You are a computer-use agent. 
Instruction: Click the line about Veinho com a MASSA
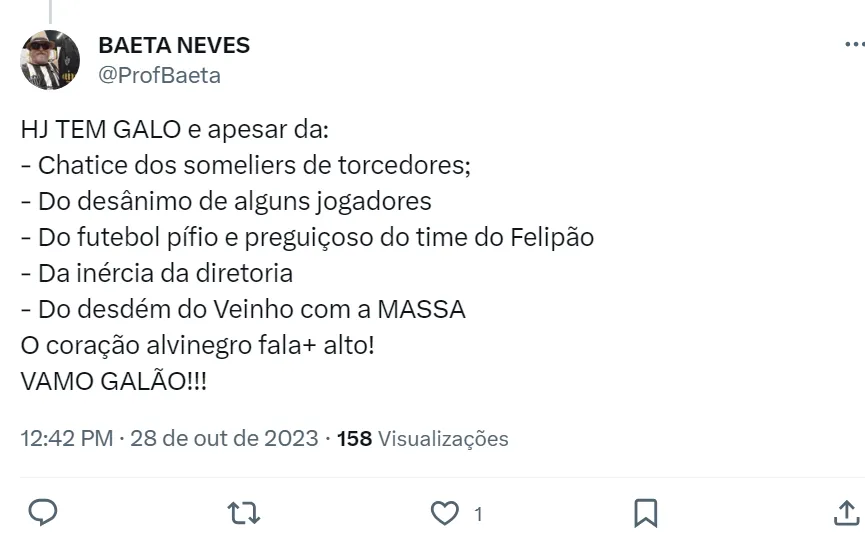tap(242, 309)
